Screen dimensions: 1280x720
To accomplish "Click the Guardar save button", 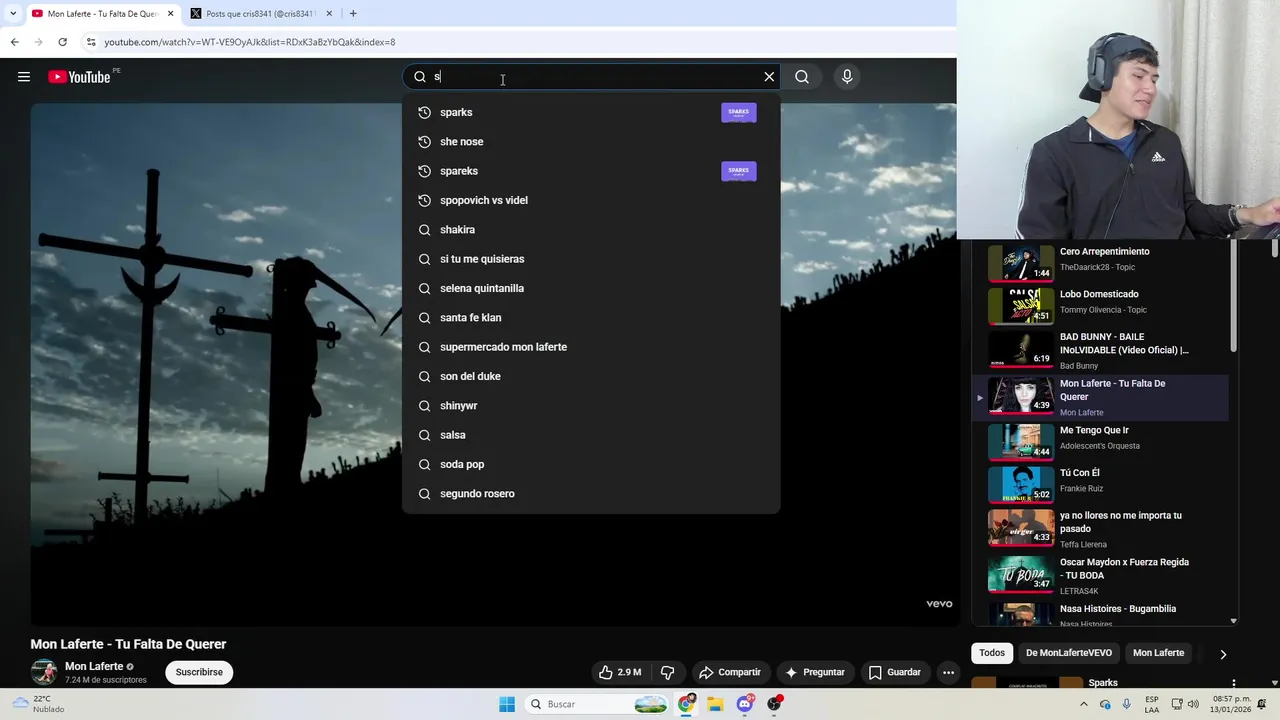I will [894, 673].
